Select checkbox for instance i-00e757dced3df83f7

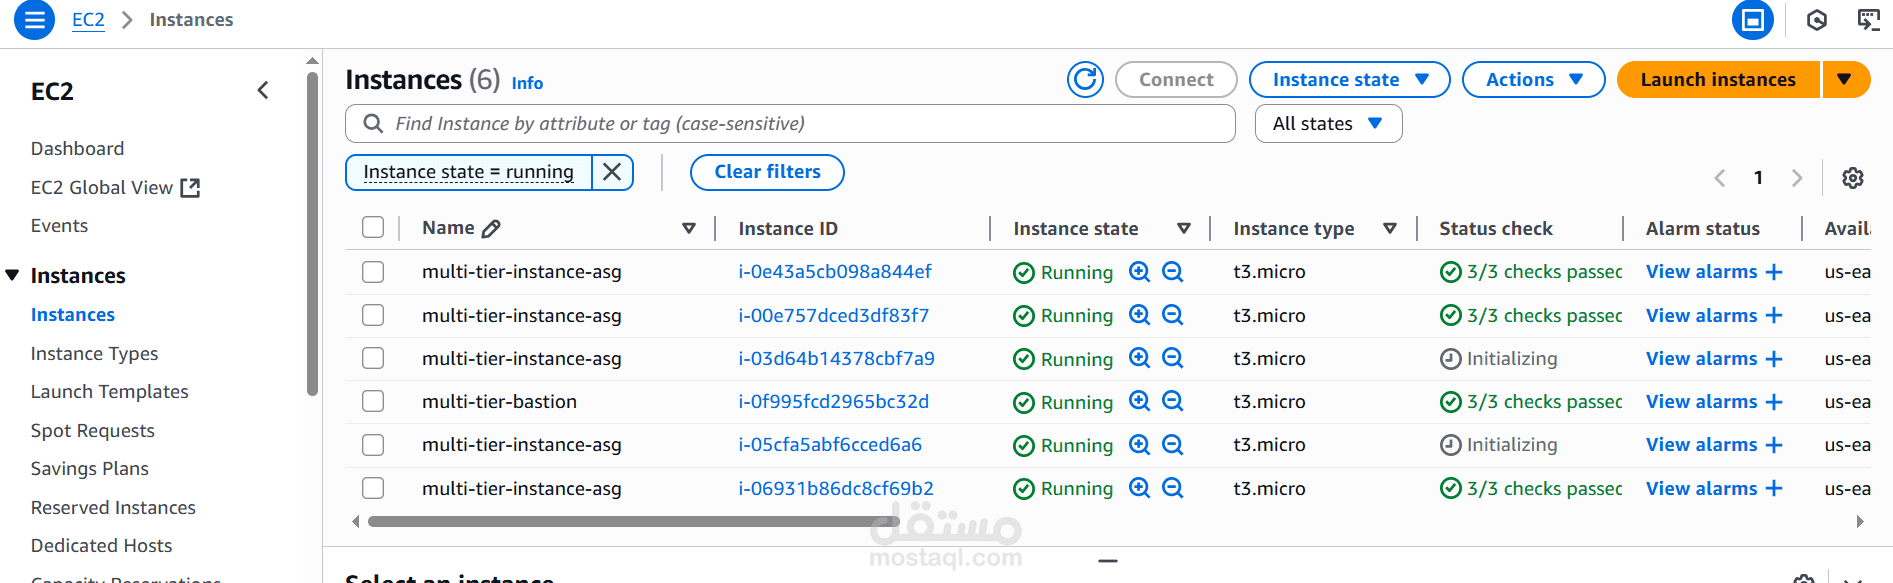pyautogui.click(x=373, y=315)
